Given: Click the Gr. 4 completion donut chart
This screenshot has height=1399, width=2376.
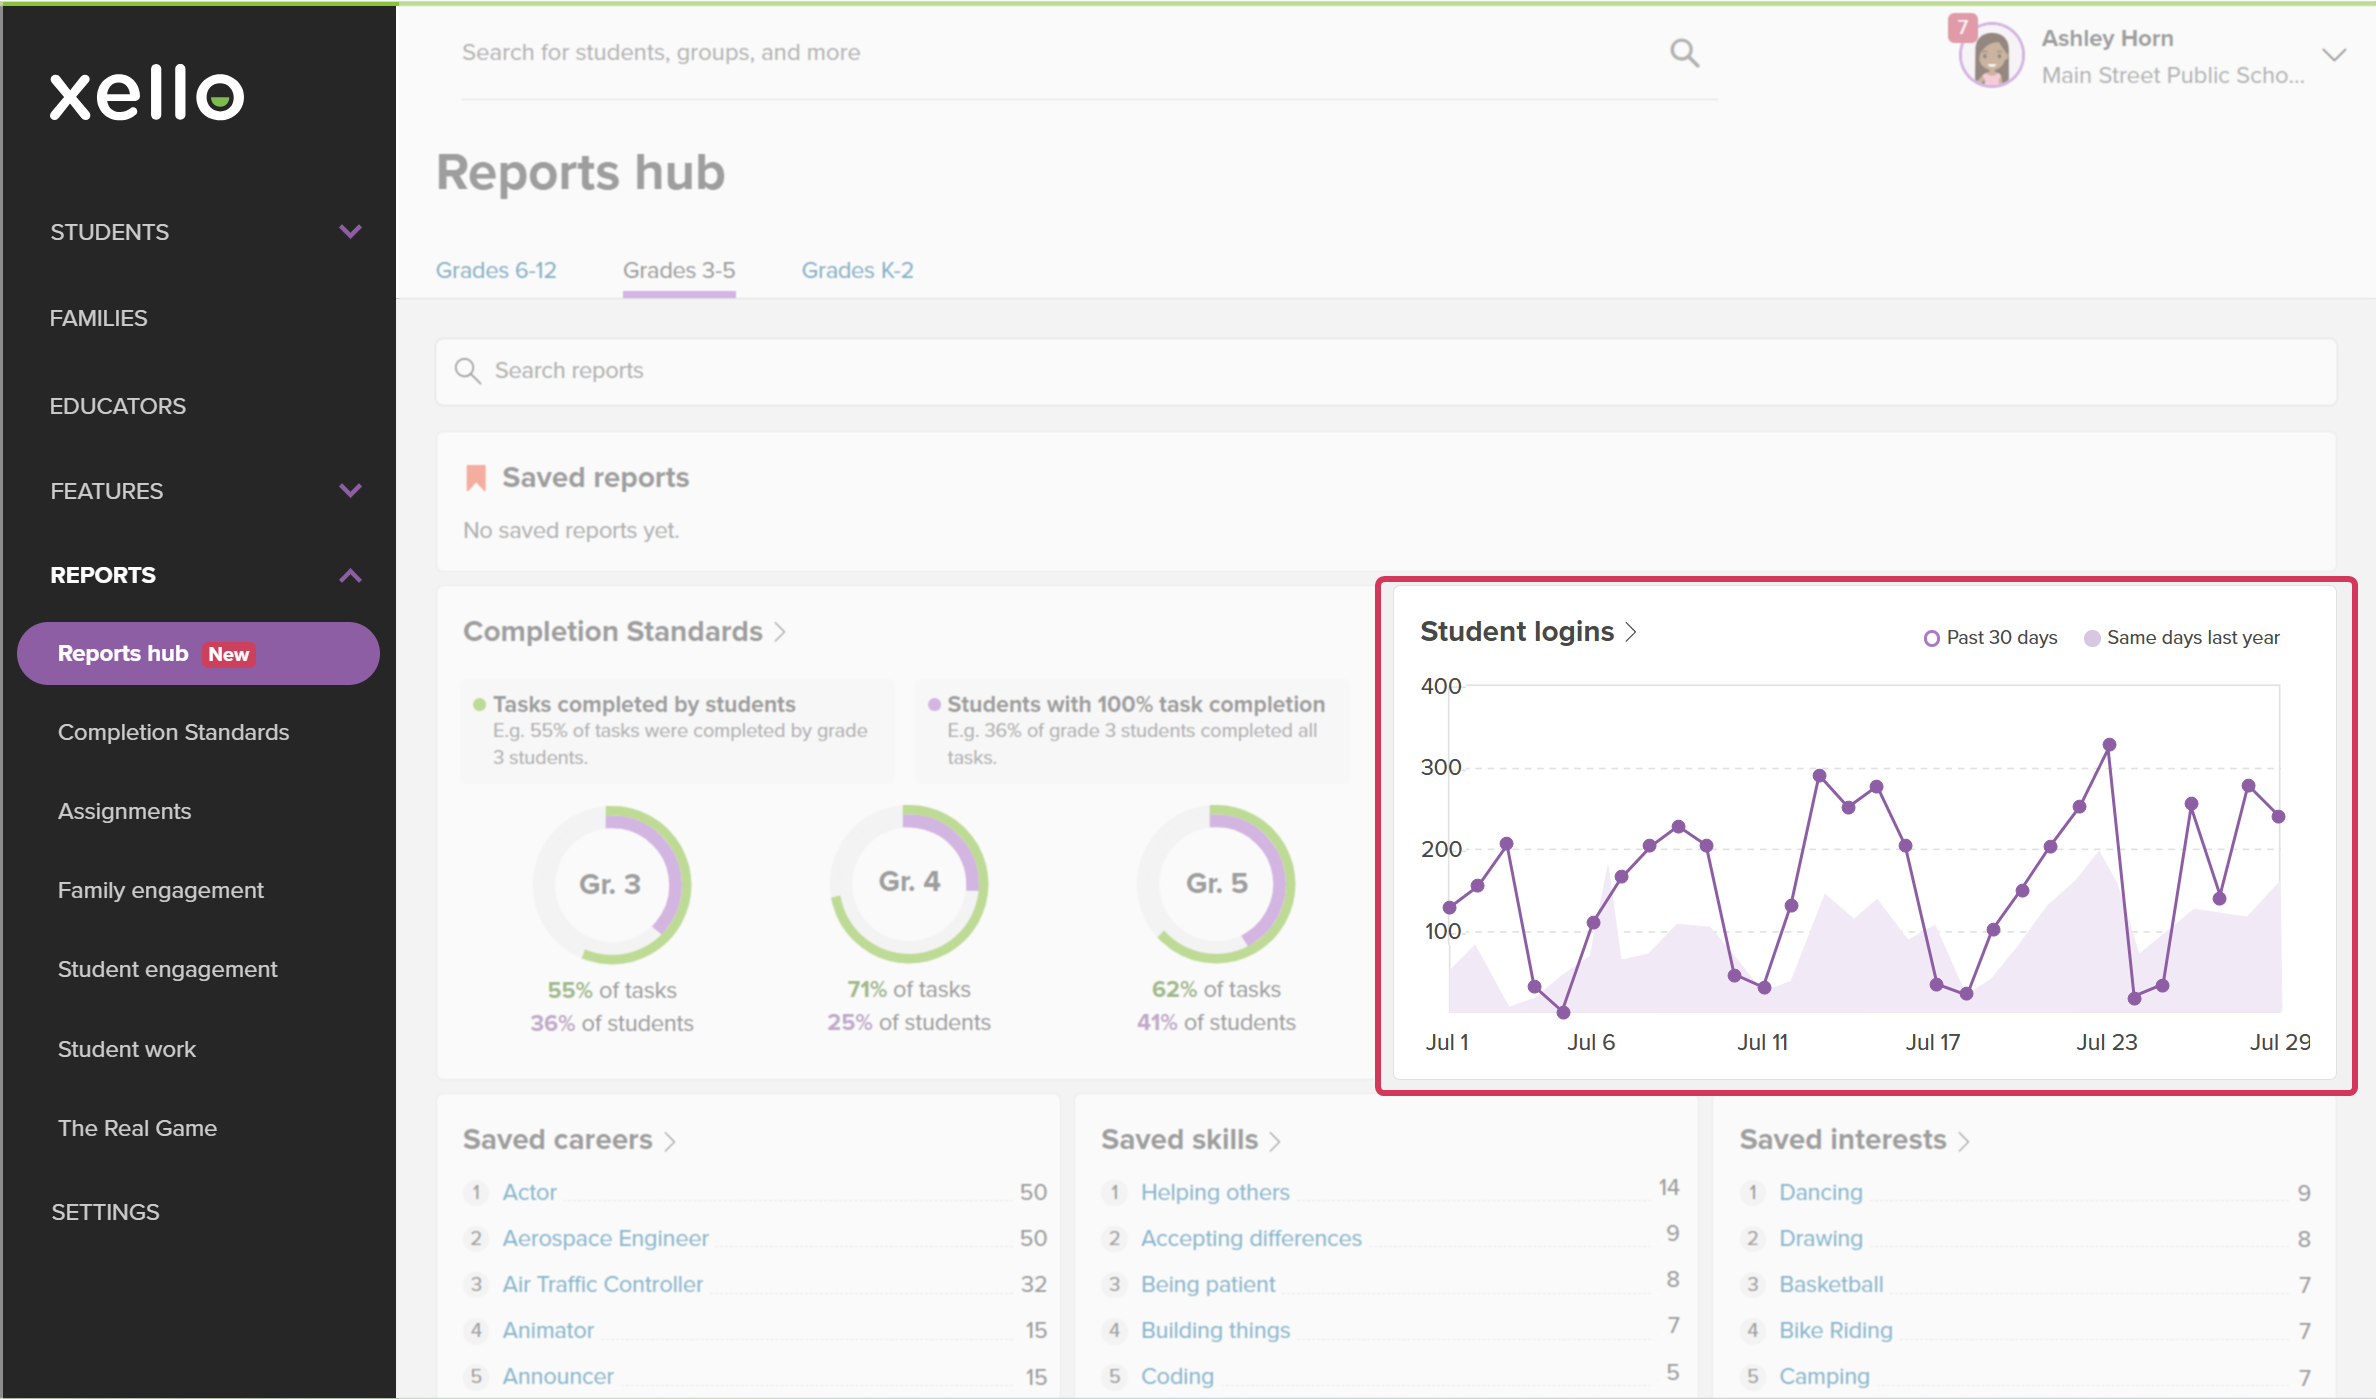Looking at the screenshot, I should coord(909,883).
